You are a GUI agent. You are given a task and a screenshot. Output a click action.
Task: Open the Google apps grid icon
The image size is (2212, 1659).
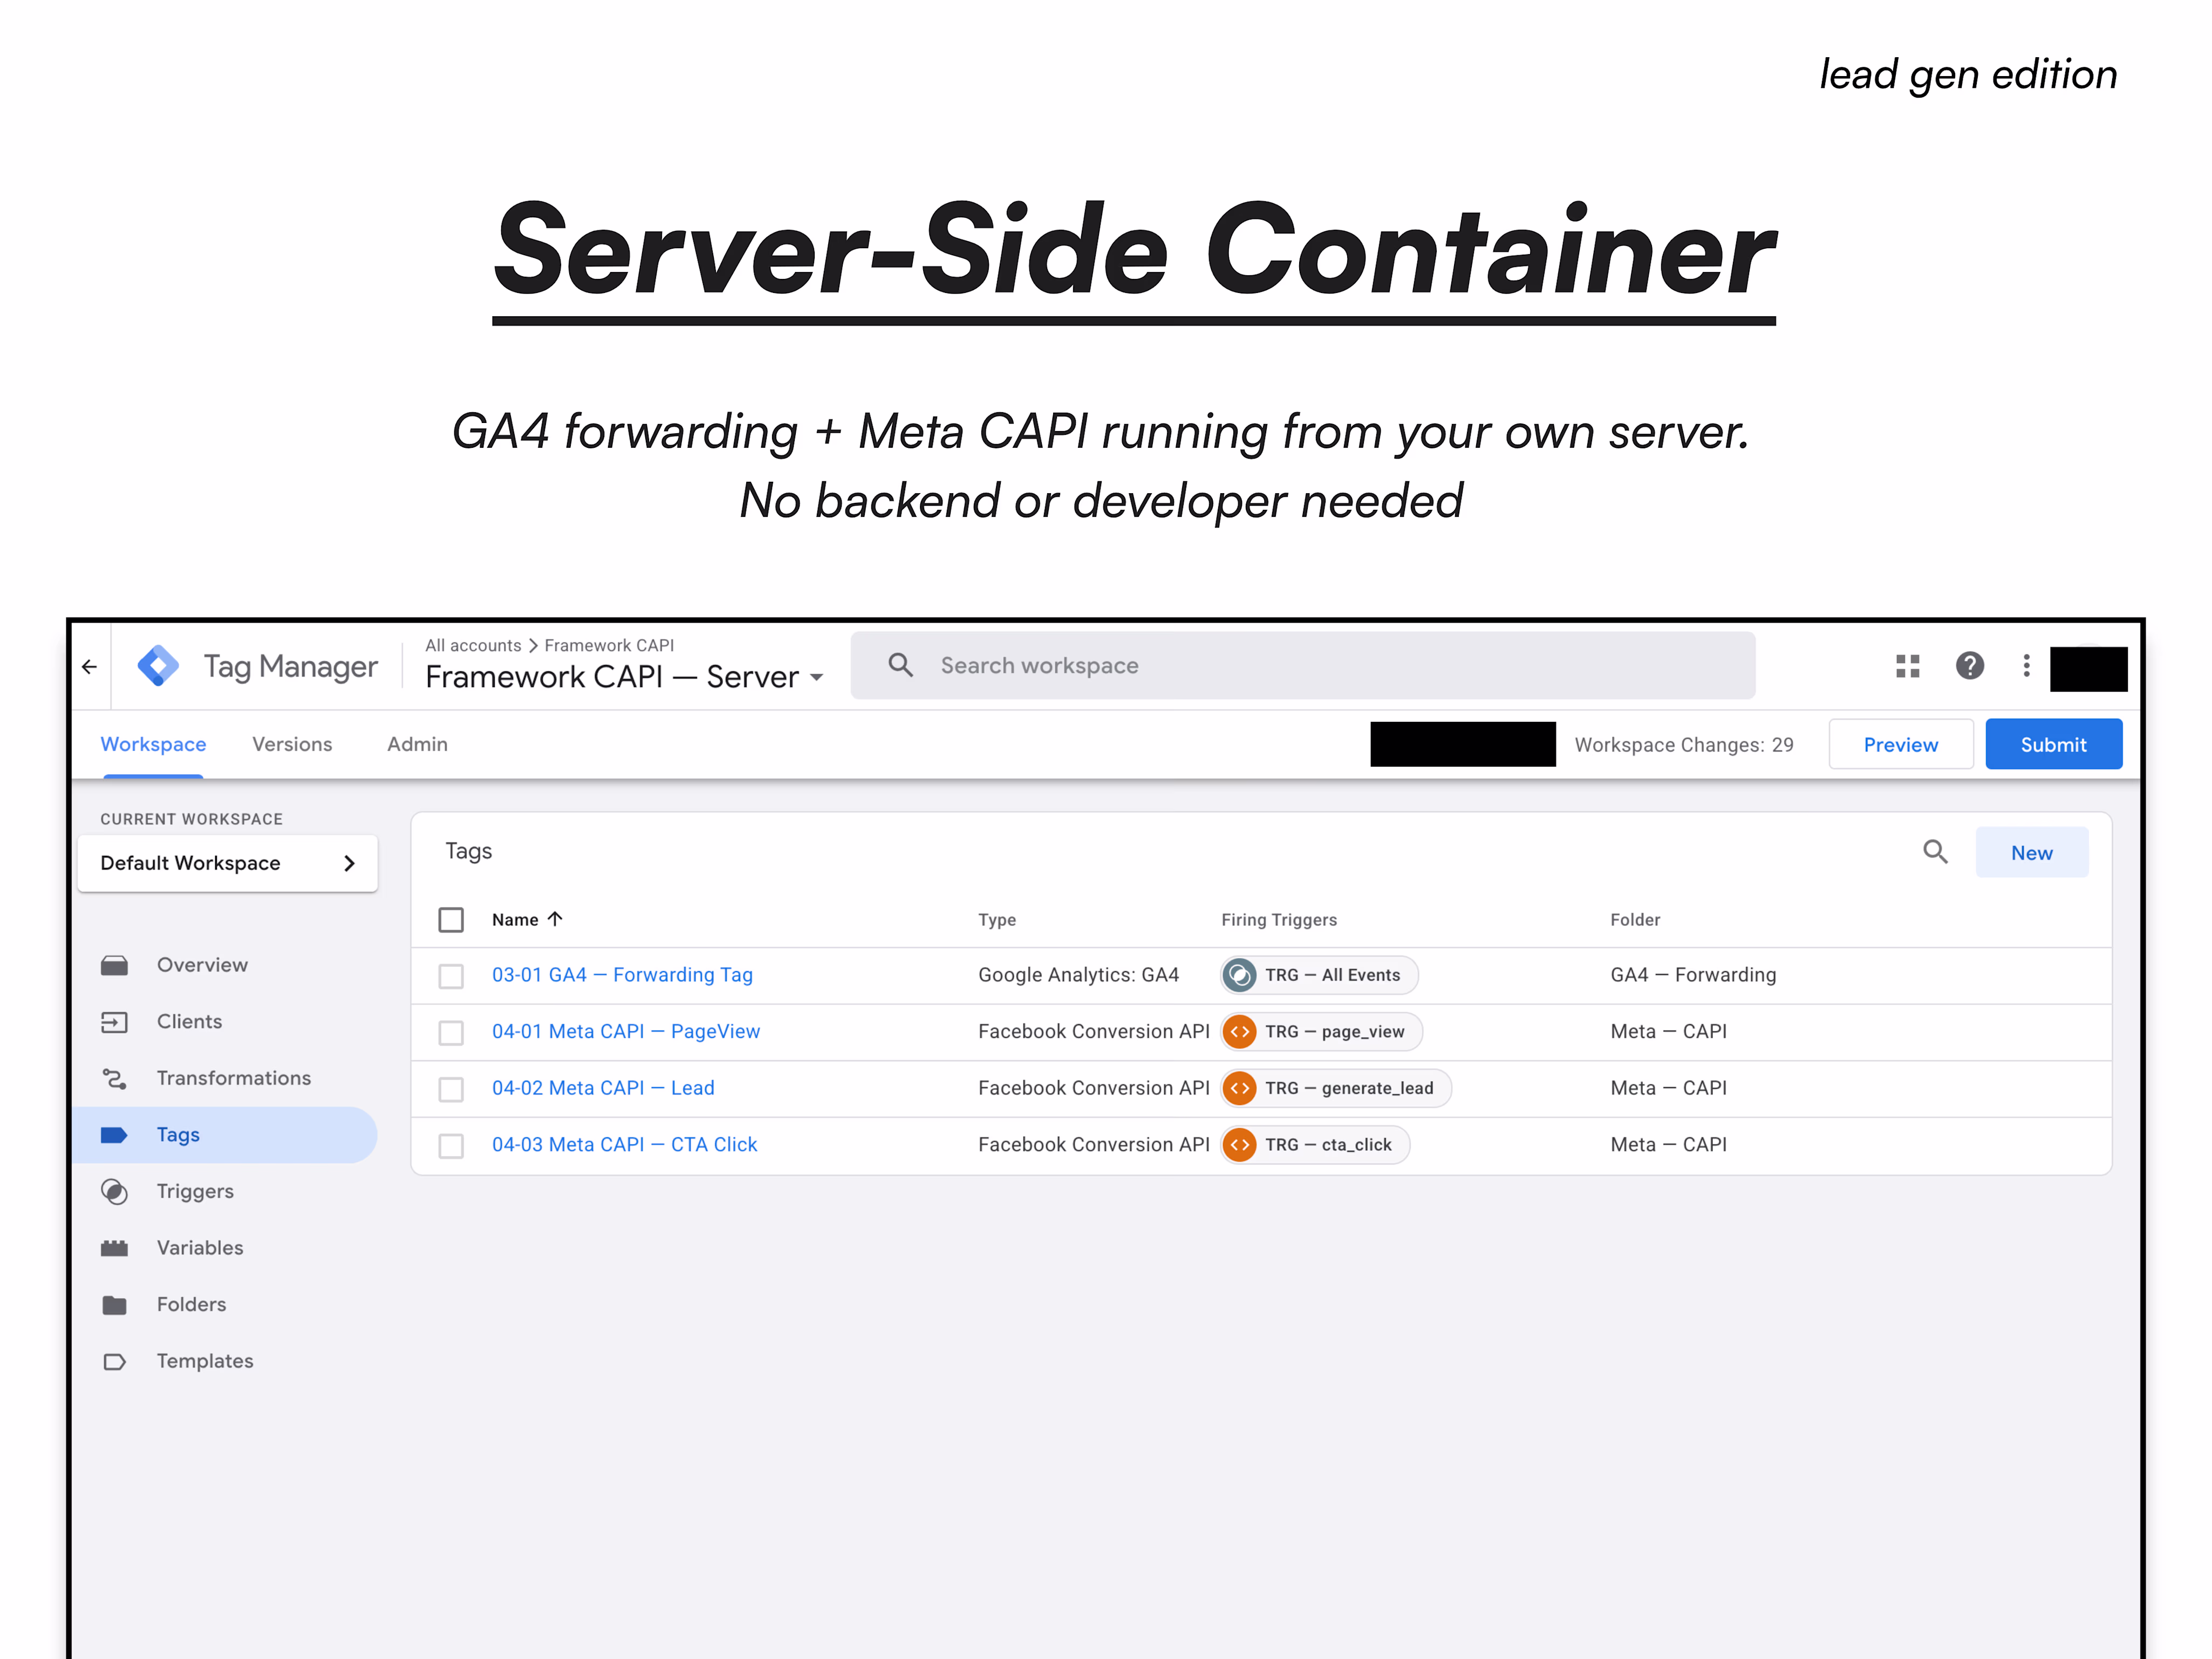point(1907,666)
